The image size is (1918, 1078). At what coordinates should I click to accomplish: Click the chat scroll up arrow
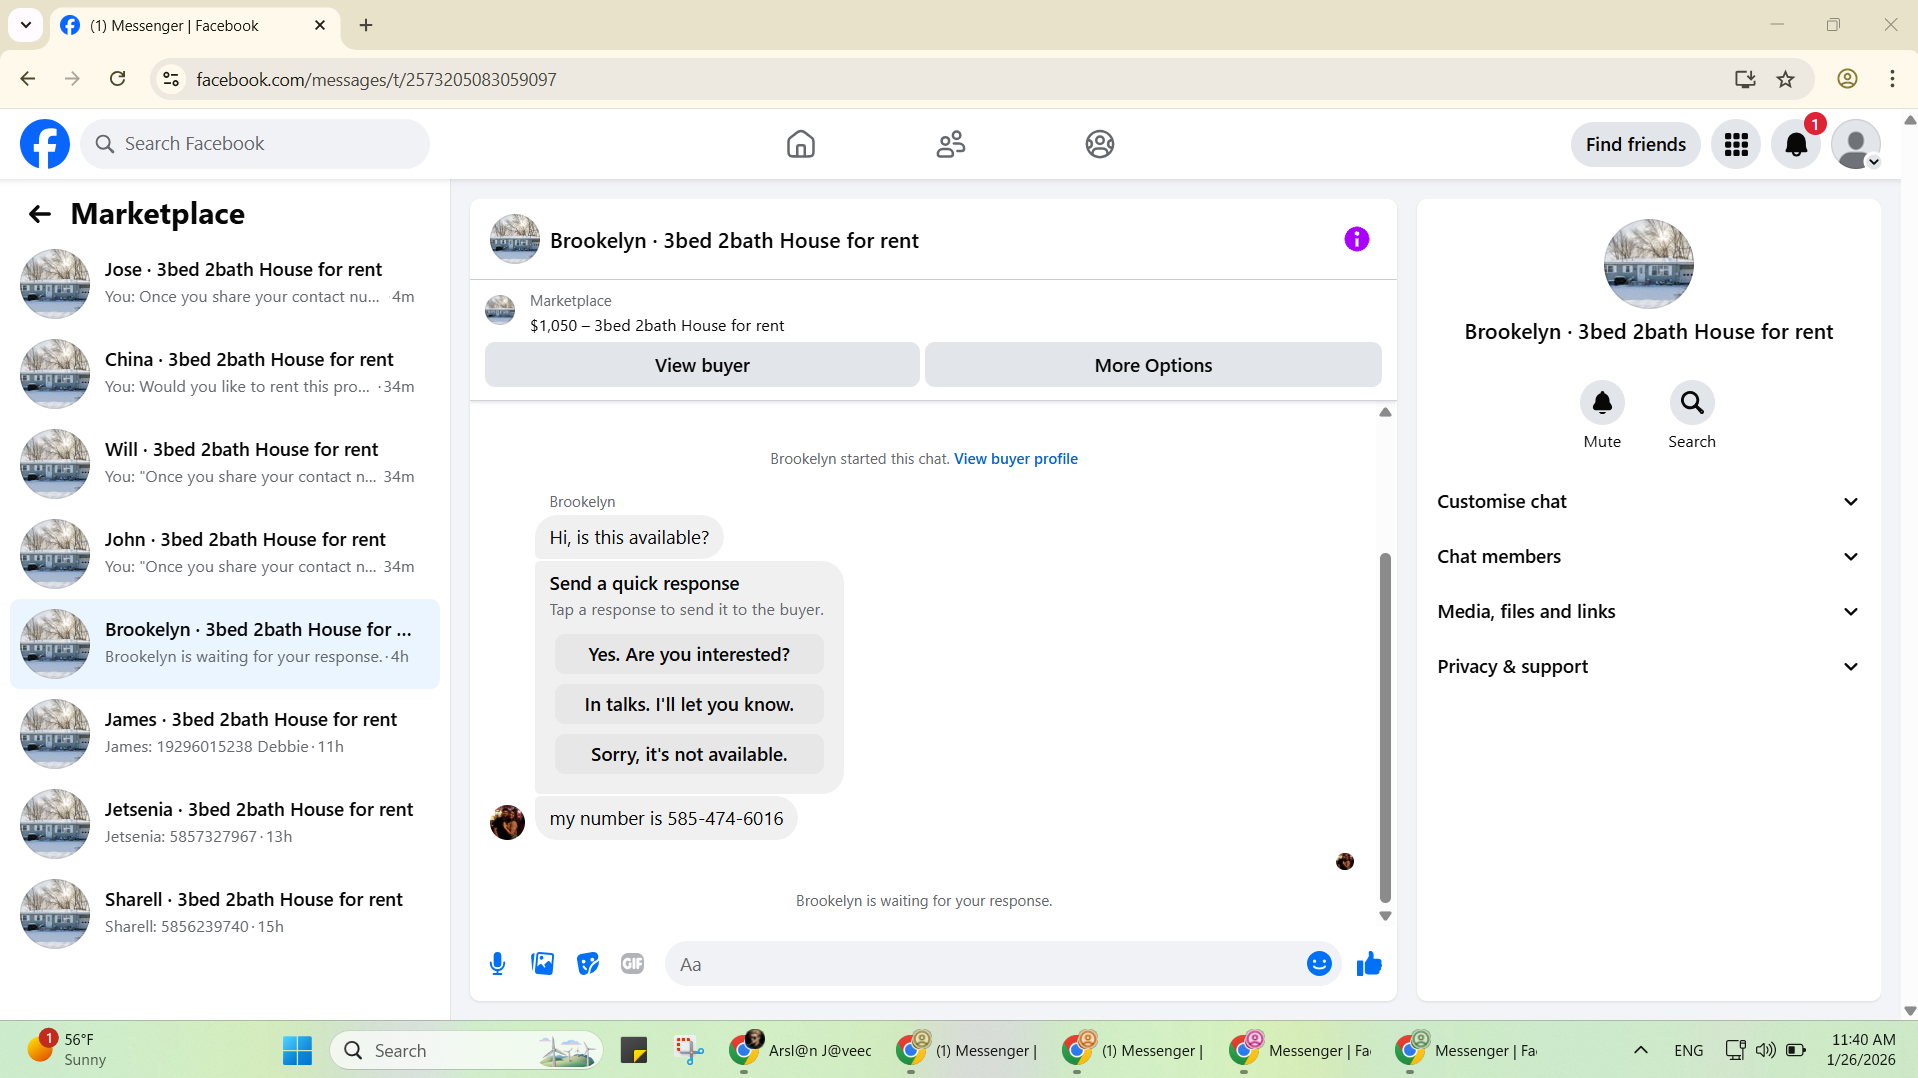pos(1385,412)
